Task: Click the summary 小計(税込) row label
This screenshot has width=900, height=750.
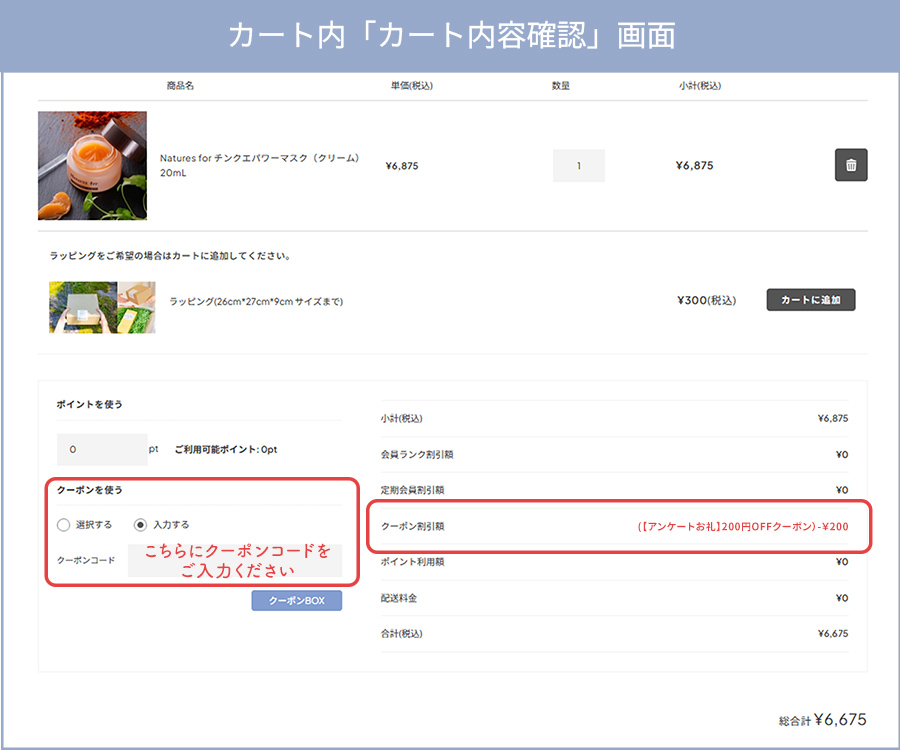Action: [402, 418]
